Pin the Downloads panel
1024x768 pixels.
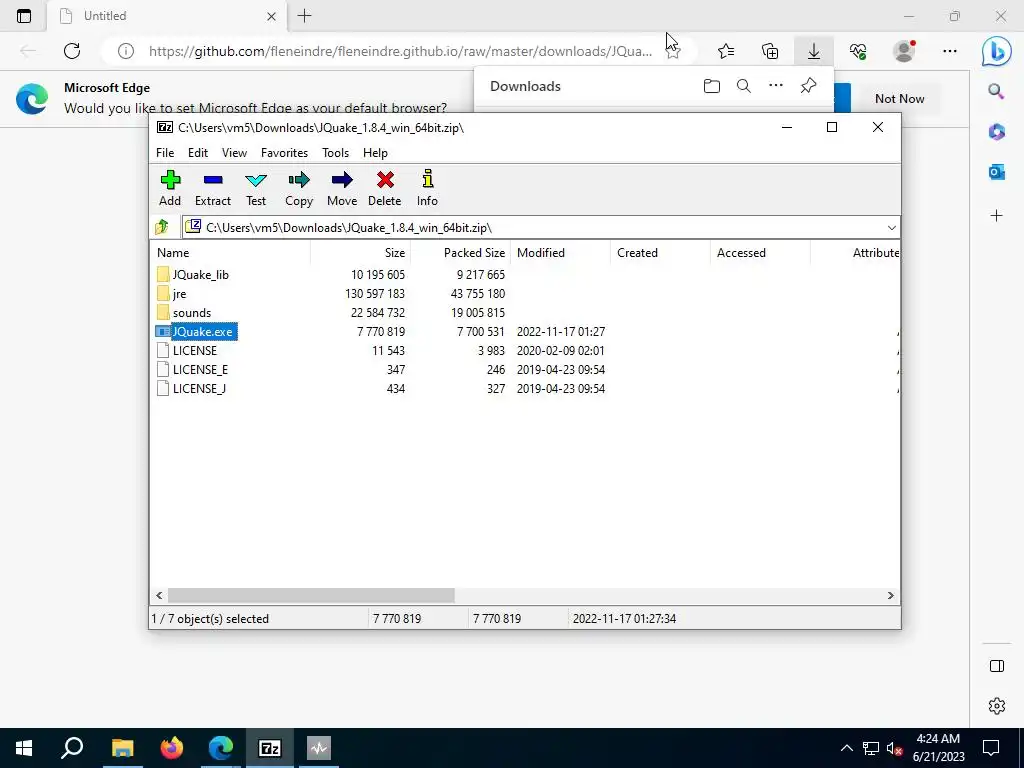click(x=808, y=86)
